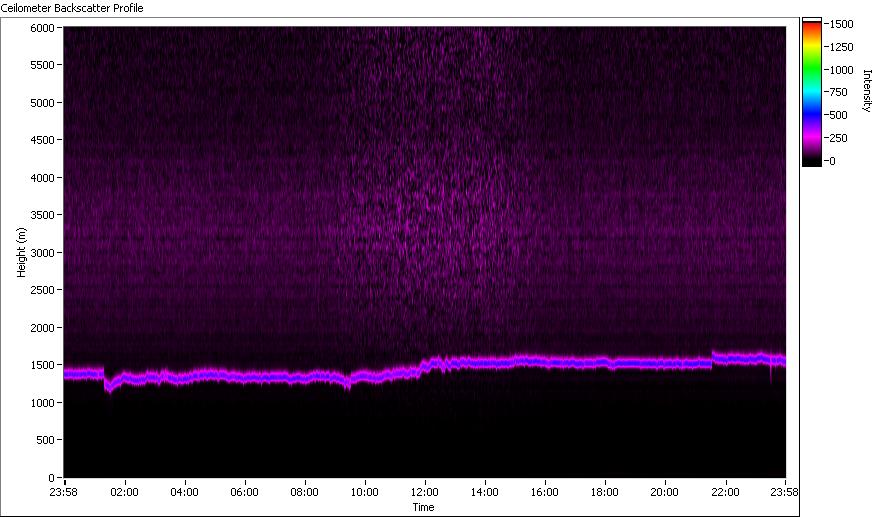Click the '10:00' time axis label
876x517 pixels.
click(x=365, y=492)
